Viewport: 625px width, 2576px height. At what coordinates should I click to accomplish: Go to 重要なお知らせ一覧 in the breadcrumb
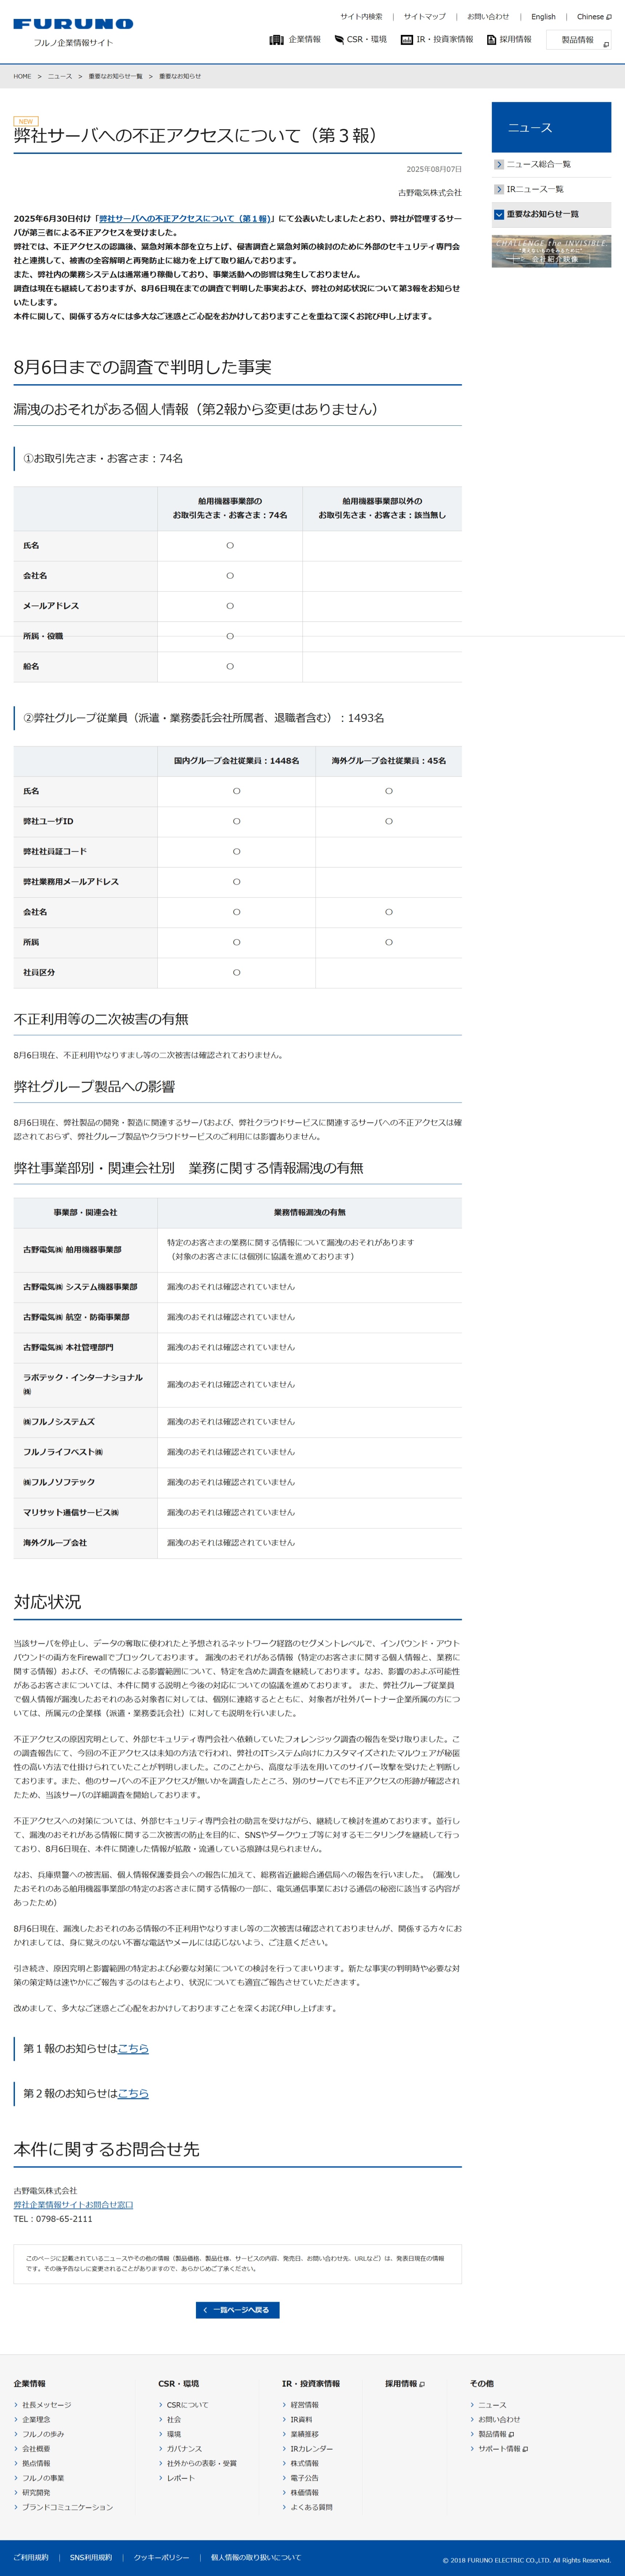pos(115,76)
